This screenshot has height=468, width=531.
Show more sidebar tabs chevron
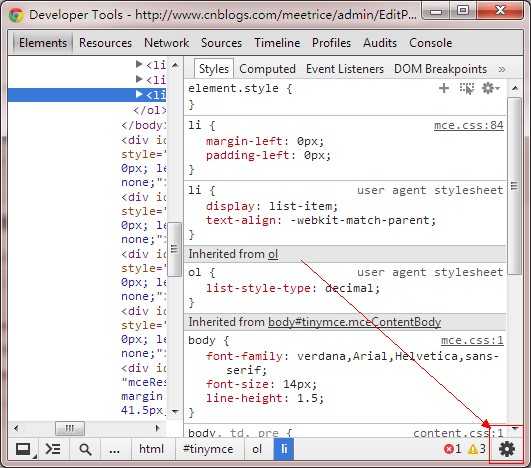pos(502,69)
